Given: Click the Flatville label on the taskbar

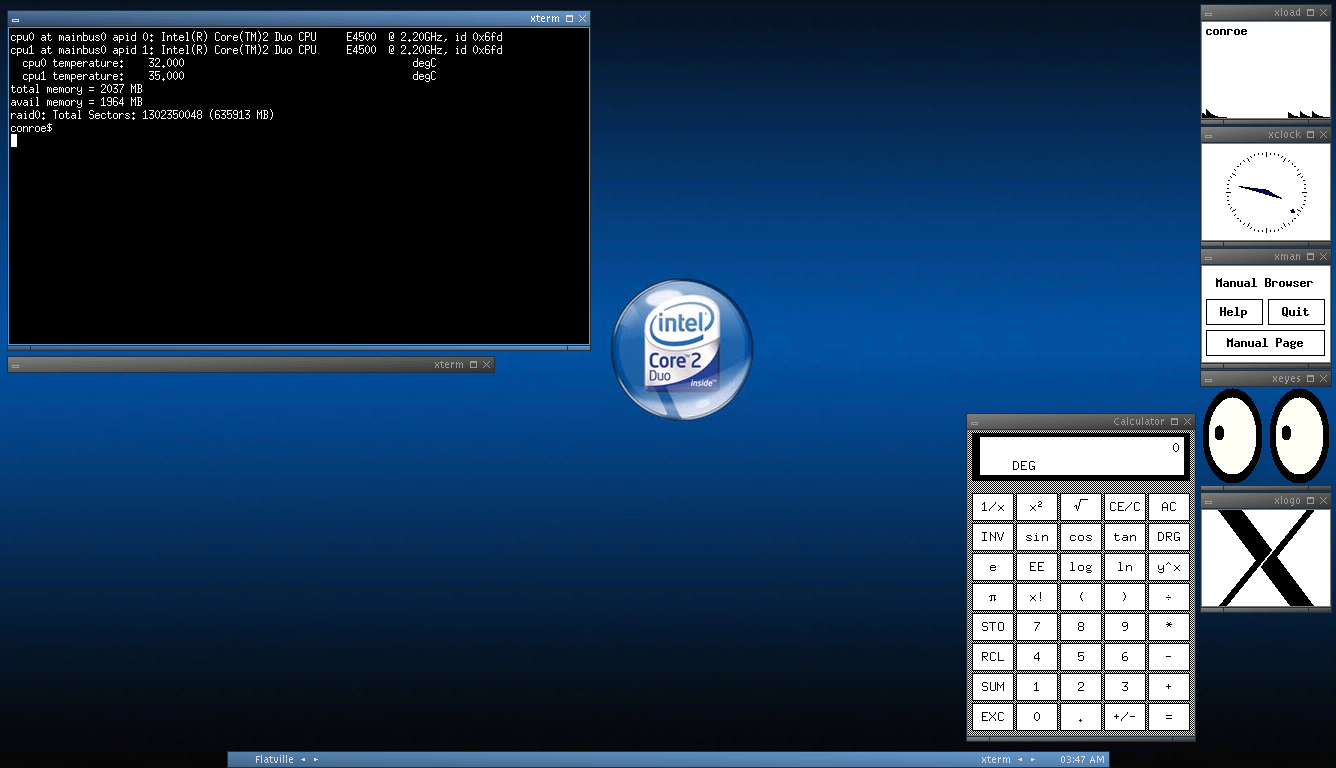Looking at the screenshot, I should pos(274,760).
